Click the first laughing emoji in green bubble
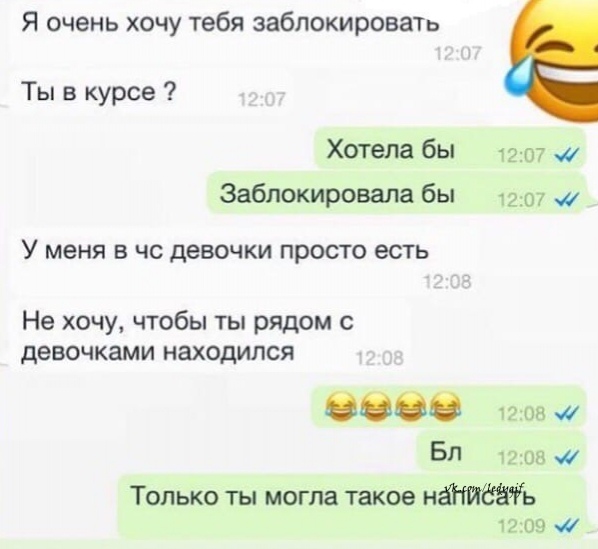This screenshot has height=549, width=598. pyautogui.click(x=340, y=406)
